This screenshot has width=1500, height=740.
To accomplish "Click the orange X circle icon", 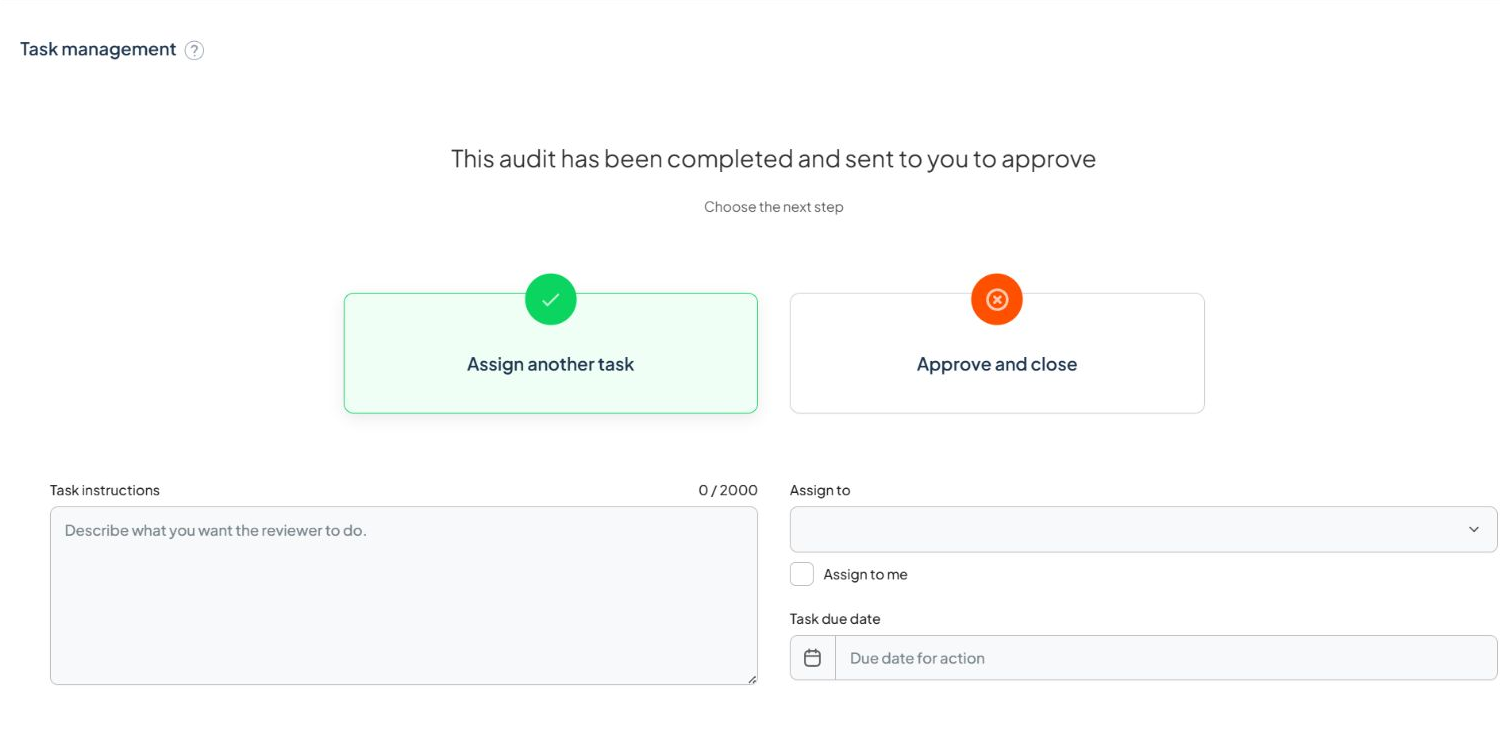I will click(997, 299).
